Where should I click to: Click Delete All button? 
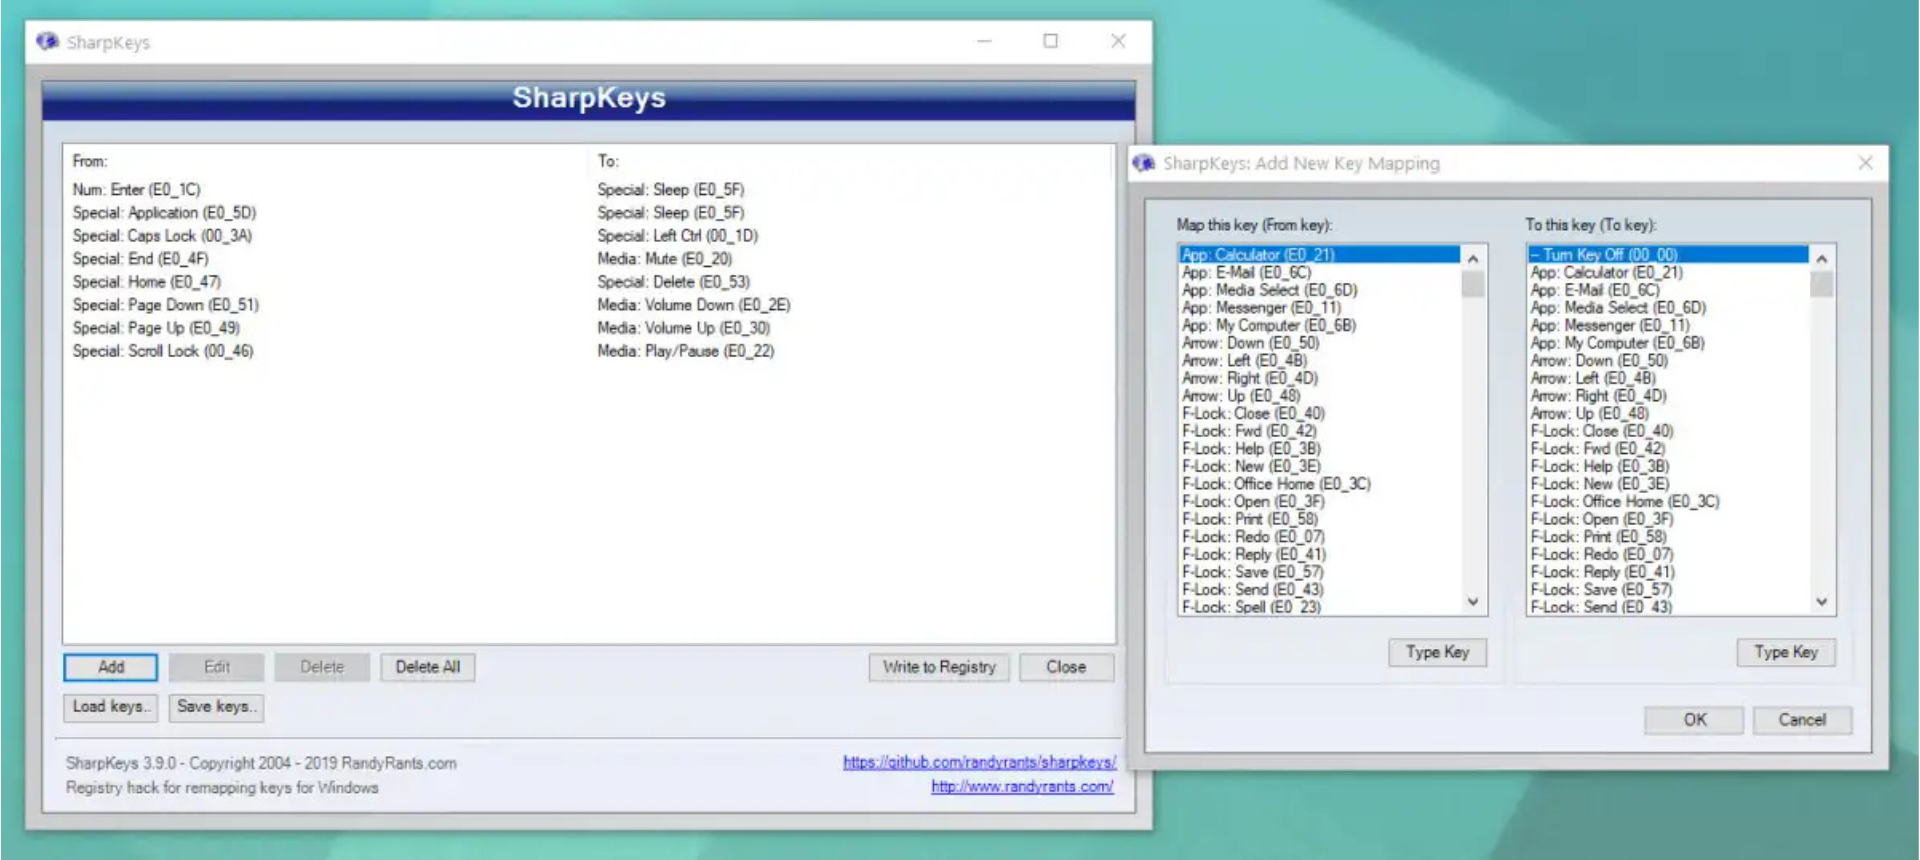[x=428, y=667]
